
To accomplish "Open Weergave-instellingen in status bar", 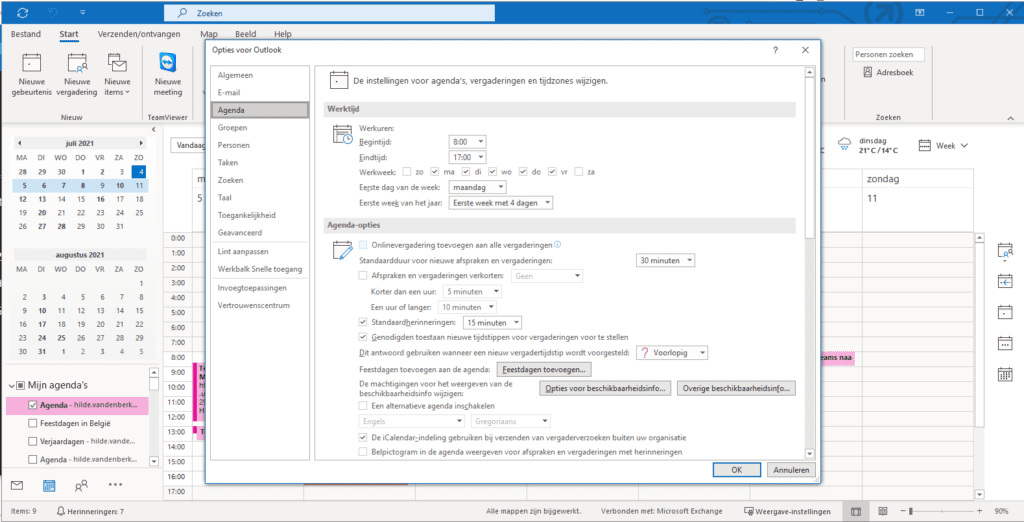I will pyautogui.click(x=787, y=511).
